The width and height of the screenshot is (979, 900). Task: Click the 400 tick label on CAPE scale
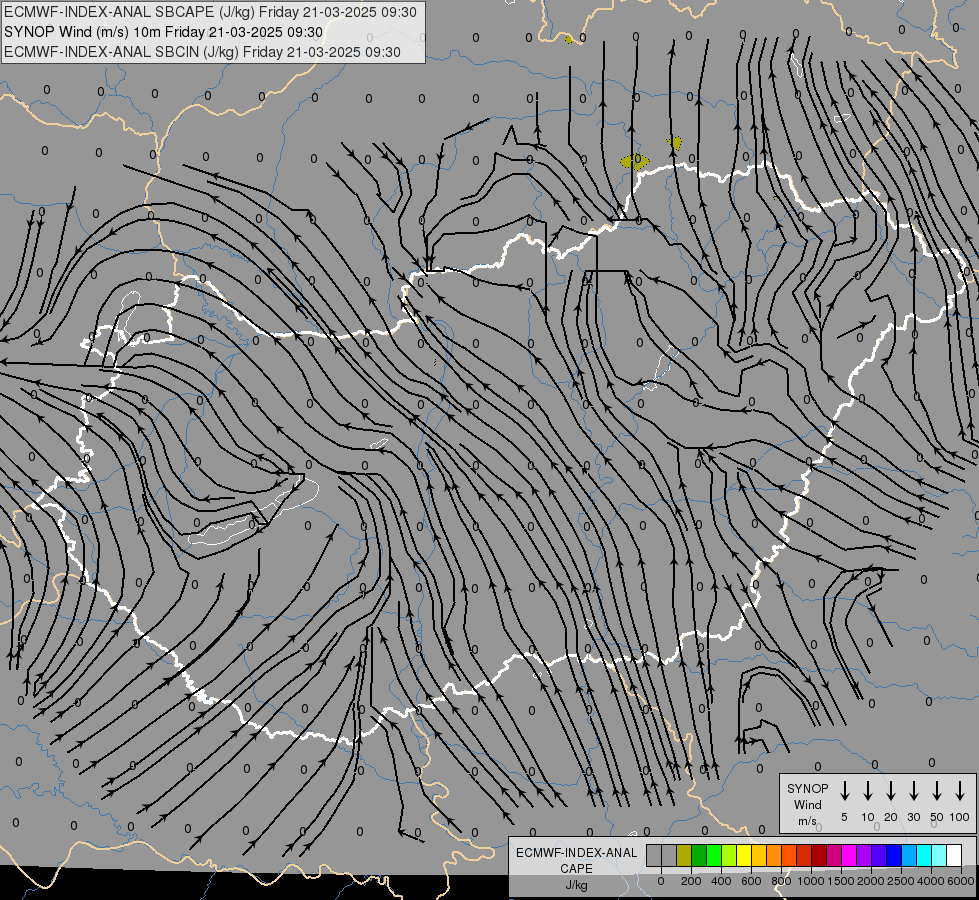pos(721,881)
